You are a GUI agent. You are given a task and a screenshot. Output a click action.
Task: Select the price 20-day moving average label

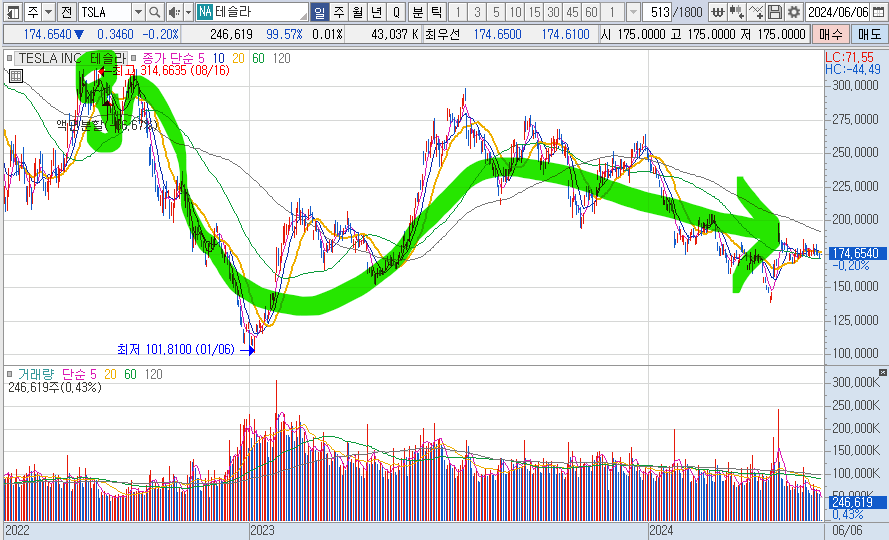(x=239, y=58)
